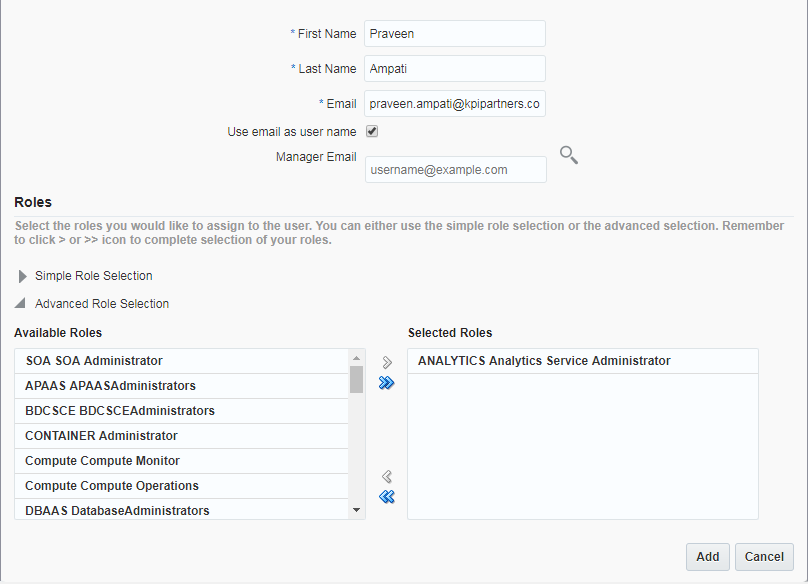Select ANALYTICS Analytics Service Administrator in Selected Roles
The width and height of the screenshot is (808, 584).
[544, 361]
